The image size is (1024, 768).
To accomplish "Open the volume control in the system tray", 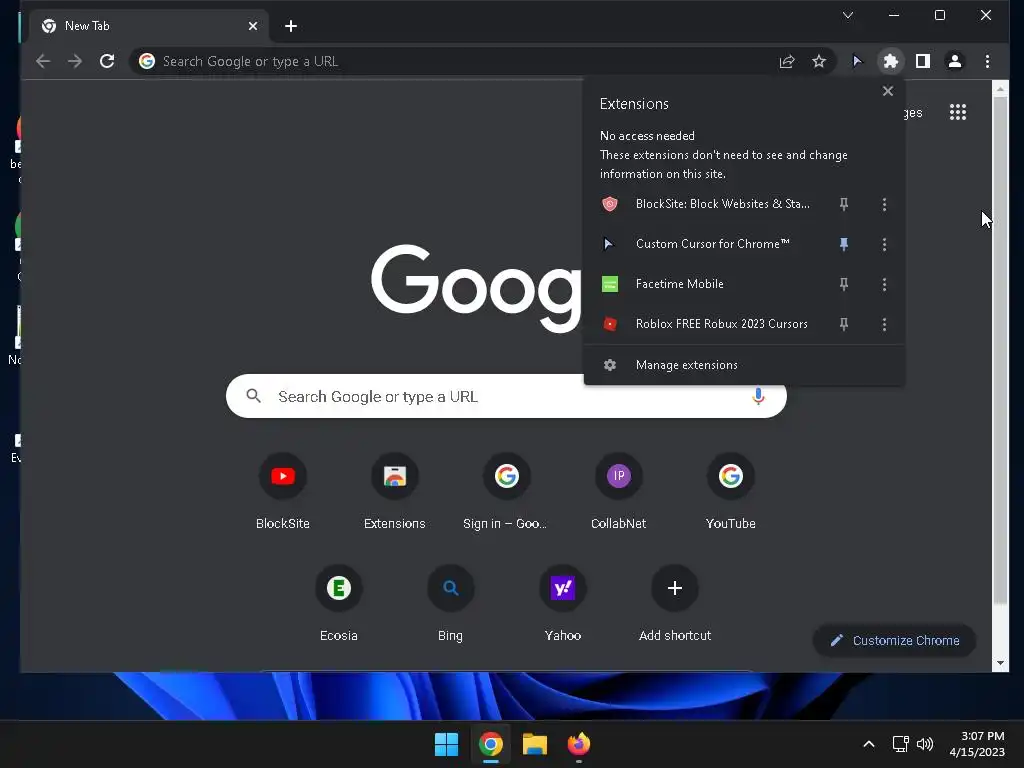I will coord(925,744).
